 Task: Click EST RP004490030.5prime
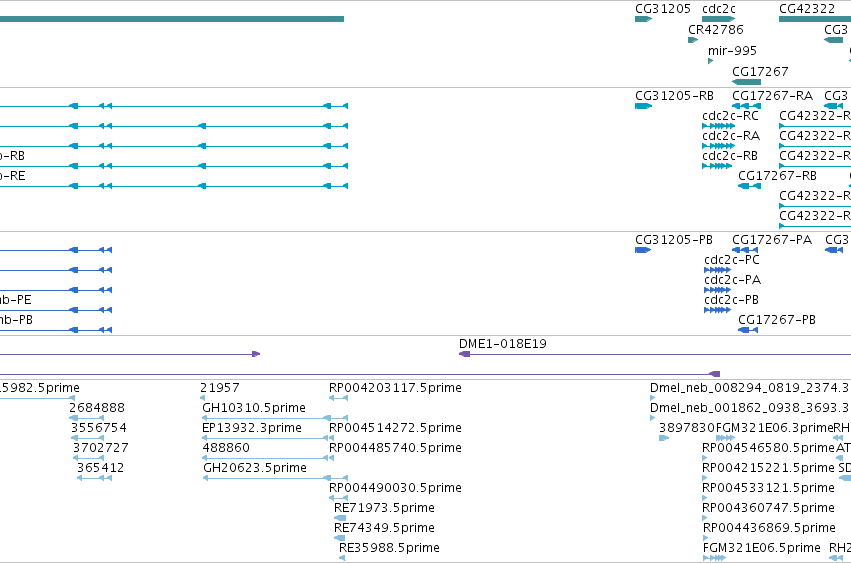tap(395, 488)
